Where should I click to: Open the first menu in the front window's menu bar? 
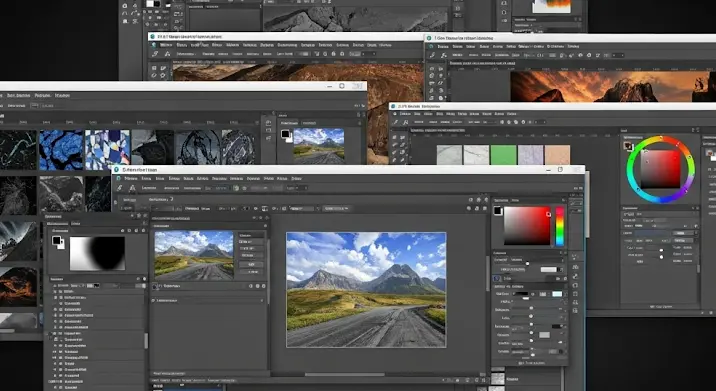point(131,178)
